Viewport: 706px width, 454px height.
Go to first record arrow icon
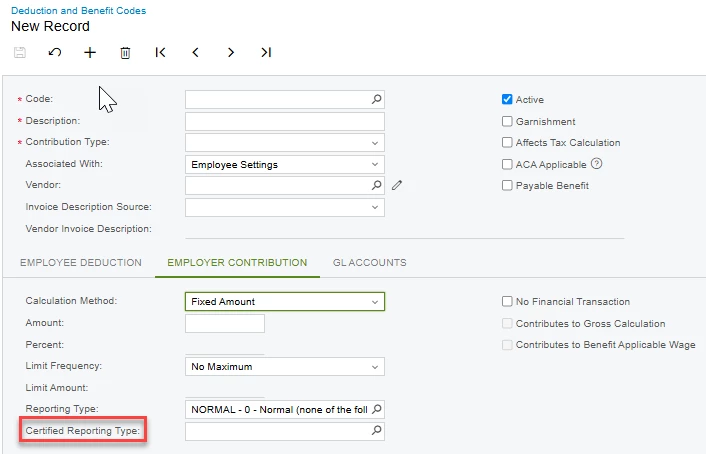pos(160,52)
